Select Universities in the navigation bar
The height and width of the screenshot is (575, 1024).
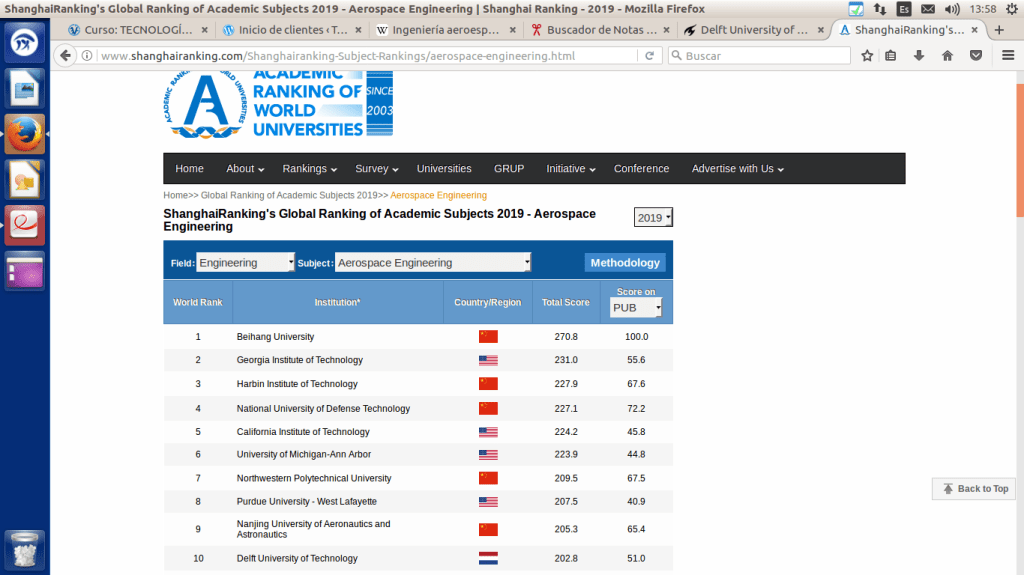click(x=444, y=169)
